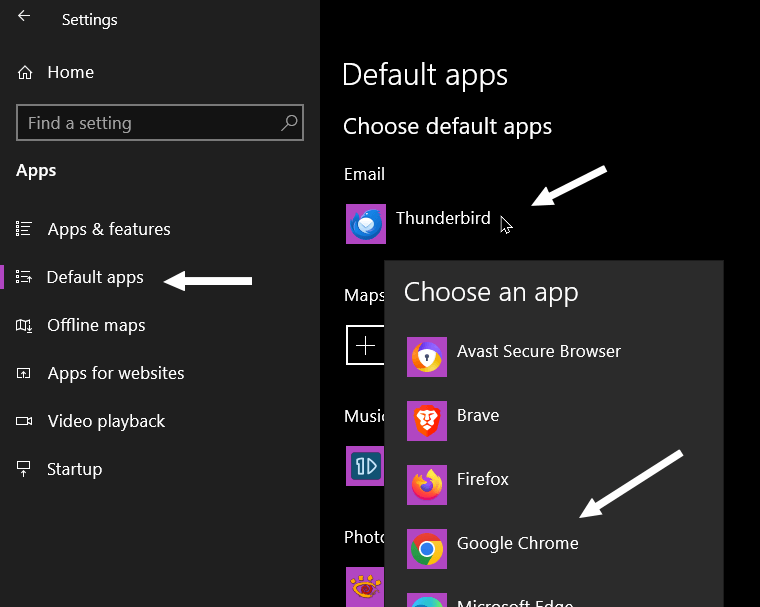
Task: Navigate to Apps for websites
Action: [115, 373]
